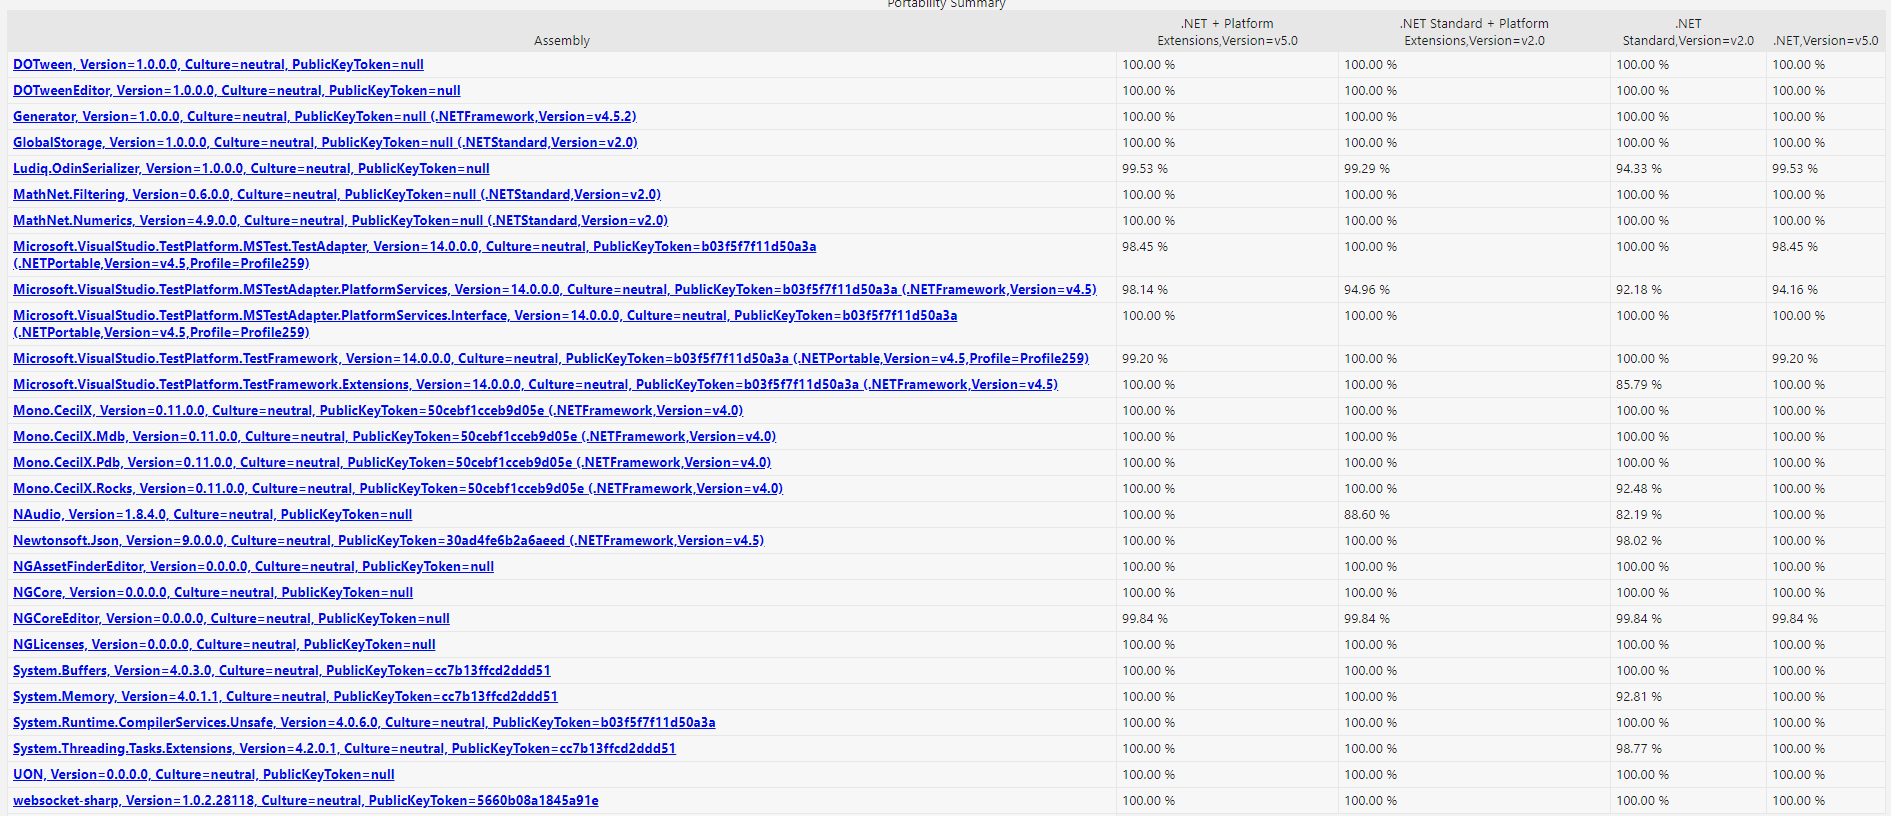Open the NGCoreEditor assembly link
The height and width of the screenshot is (816, 1891).
click(x=231, y=619)
